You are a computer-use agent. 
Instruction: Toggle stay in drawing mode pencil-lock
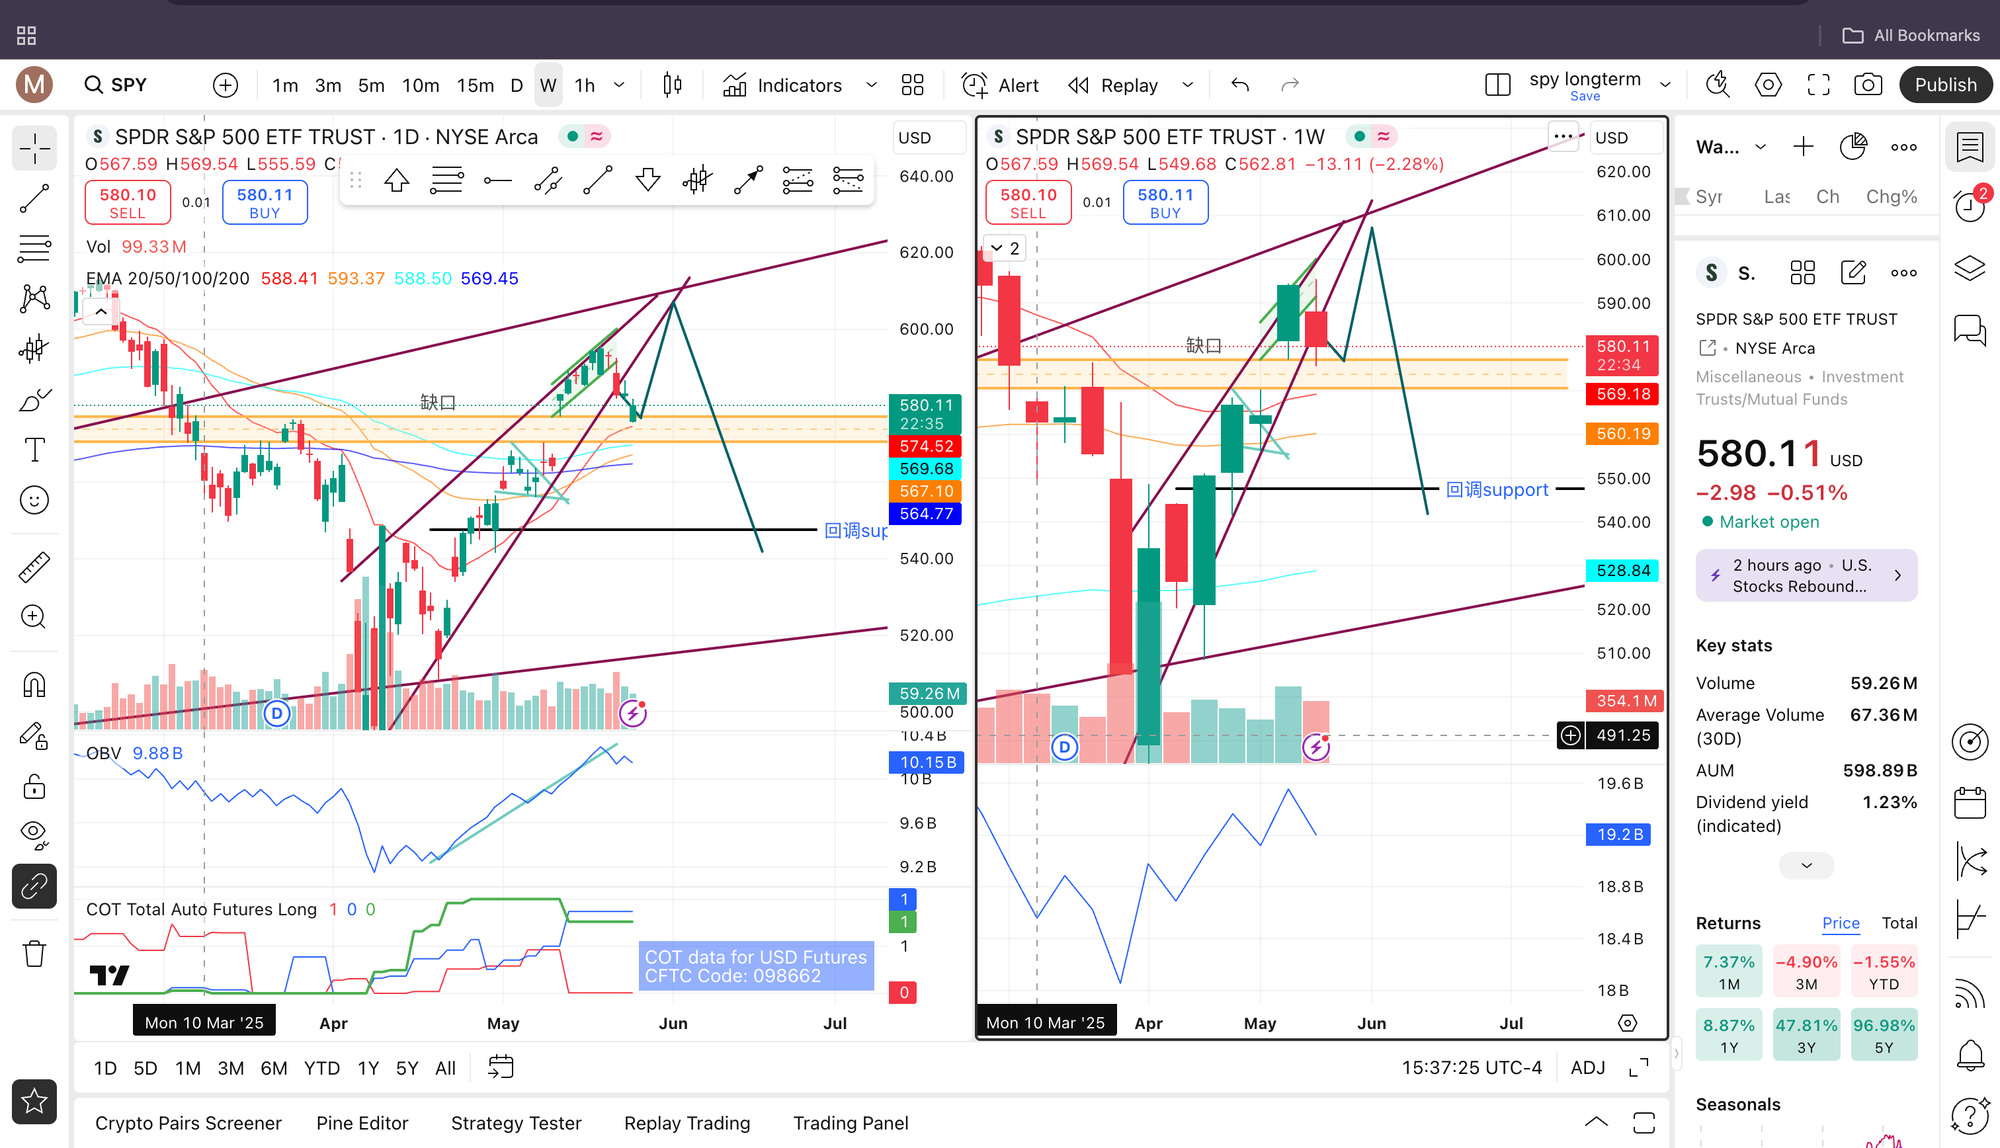34,737
